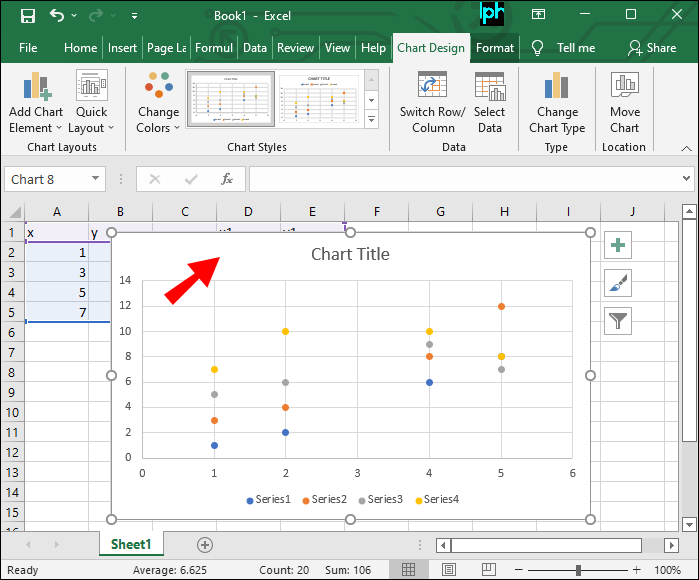Open the Name Box dropdown arrow

(x=96, y=179)
